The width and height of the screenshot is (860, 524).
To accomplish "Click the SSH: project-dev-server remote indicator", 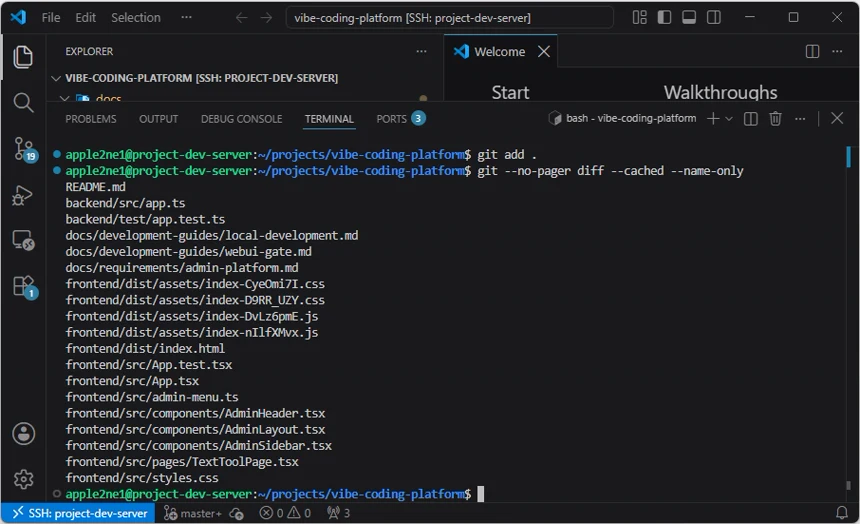I will tap(80, 513).
